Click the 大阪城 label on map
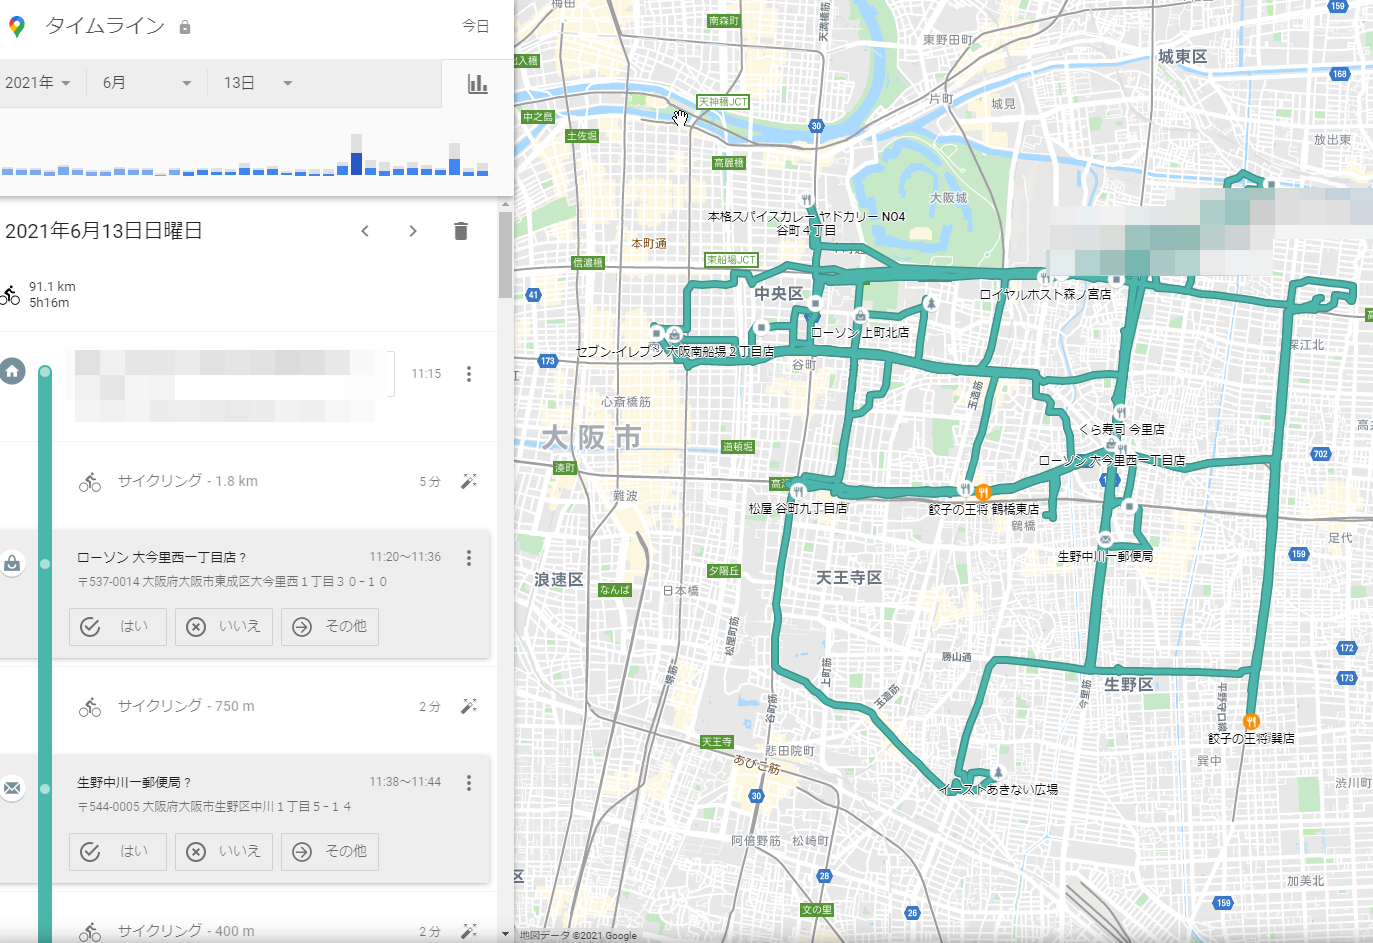Viewport: 1373px width, 943px height. click(948, 198)
